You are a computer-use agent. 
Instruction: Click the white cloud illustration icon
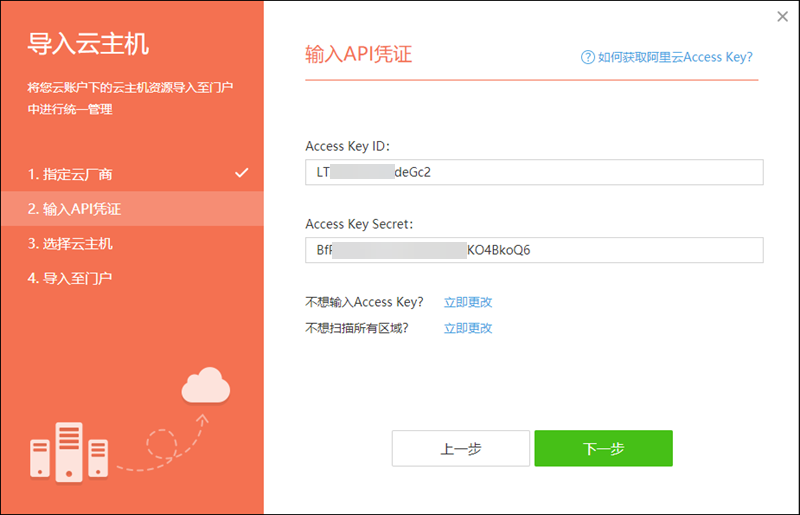point(206,386)
